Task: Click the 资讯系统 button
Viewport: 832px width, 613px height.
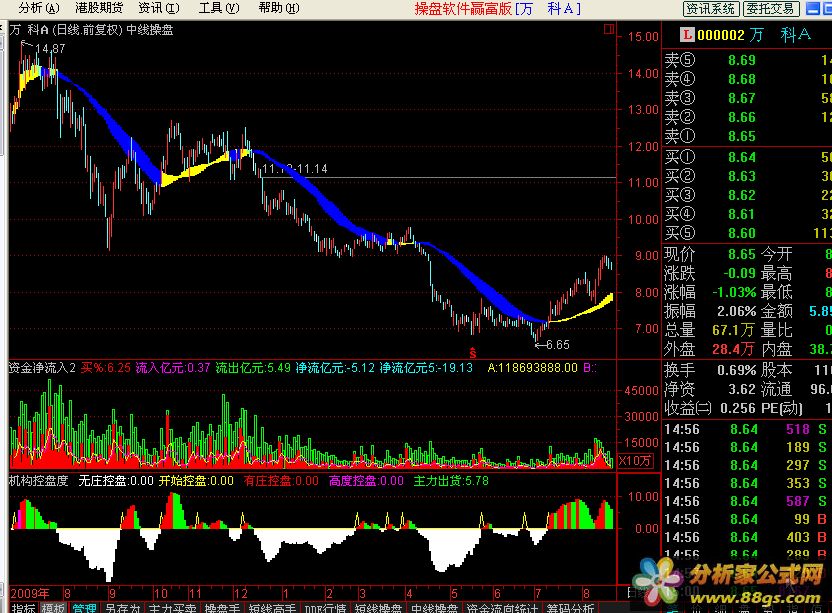Action: 710,8
